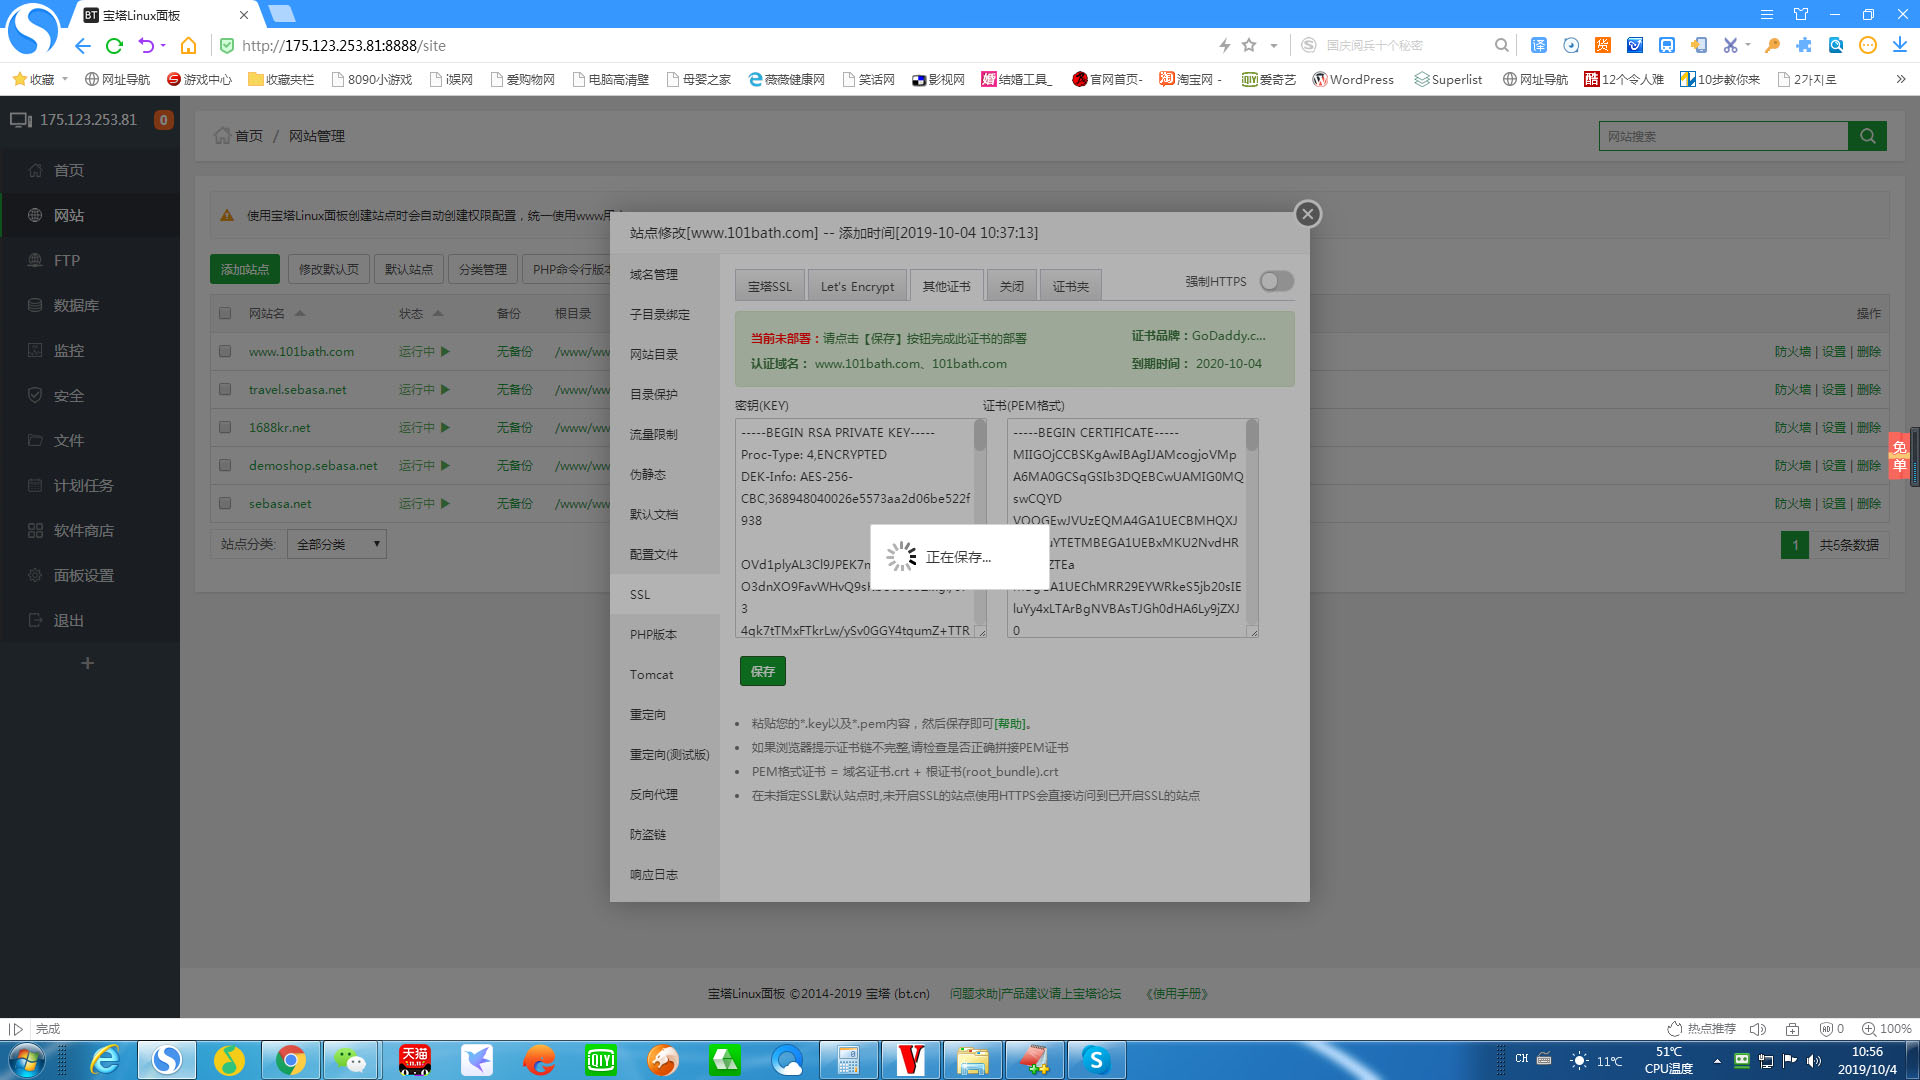Screen dimensions: 1920x1080
Task: Check the sebasa.net row checkbox
Action: 225,503
